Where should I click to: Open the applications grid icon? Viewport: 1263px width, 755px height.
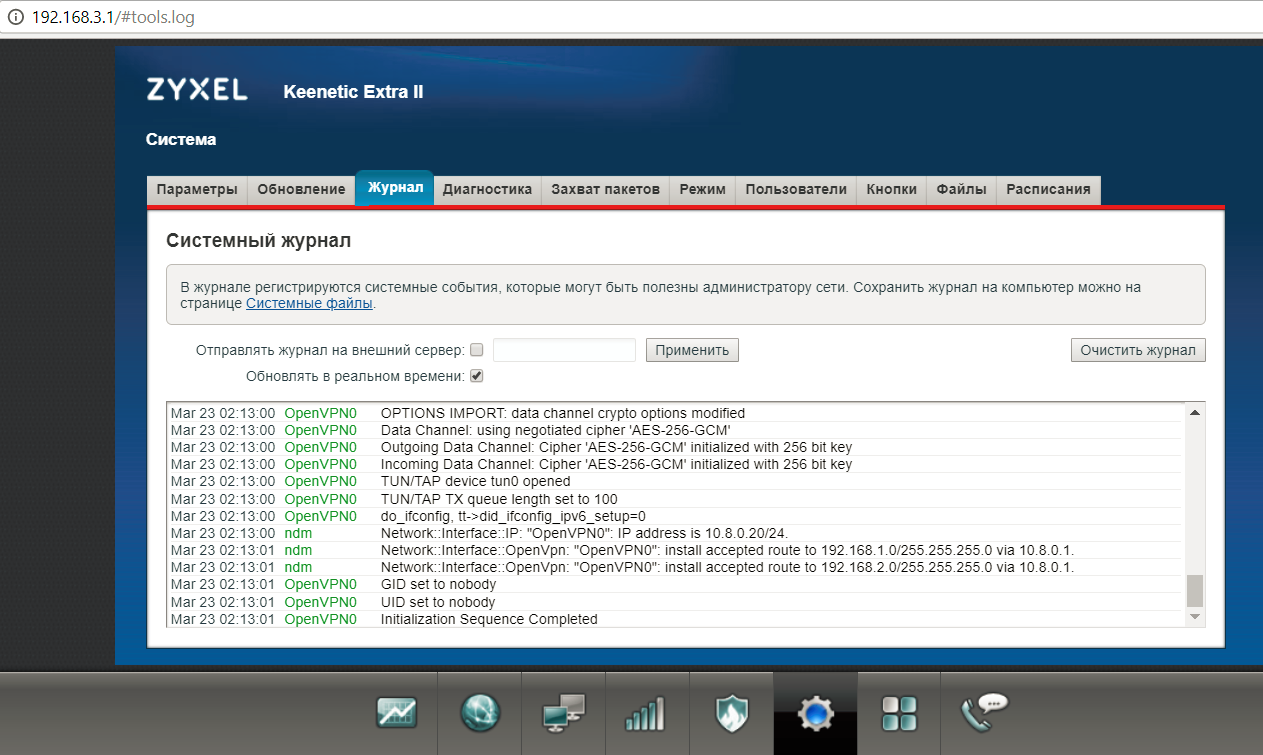click(x=898, y=713)
